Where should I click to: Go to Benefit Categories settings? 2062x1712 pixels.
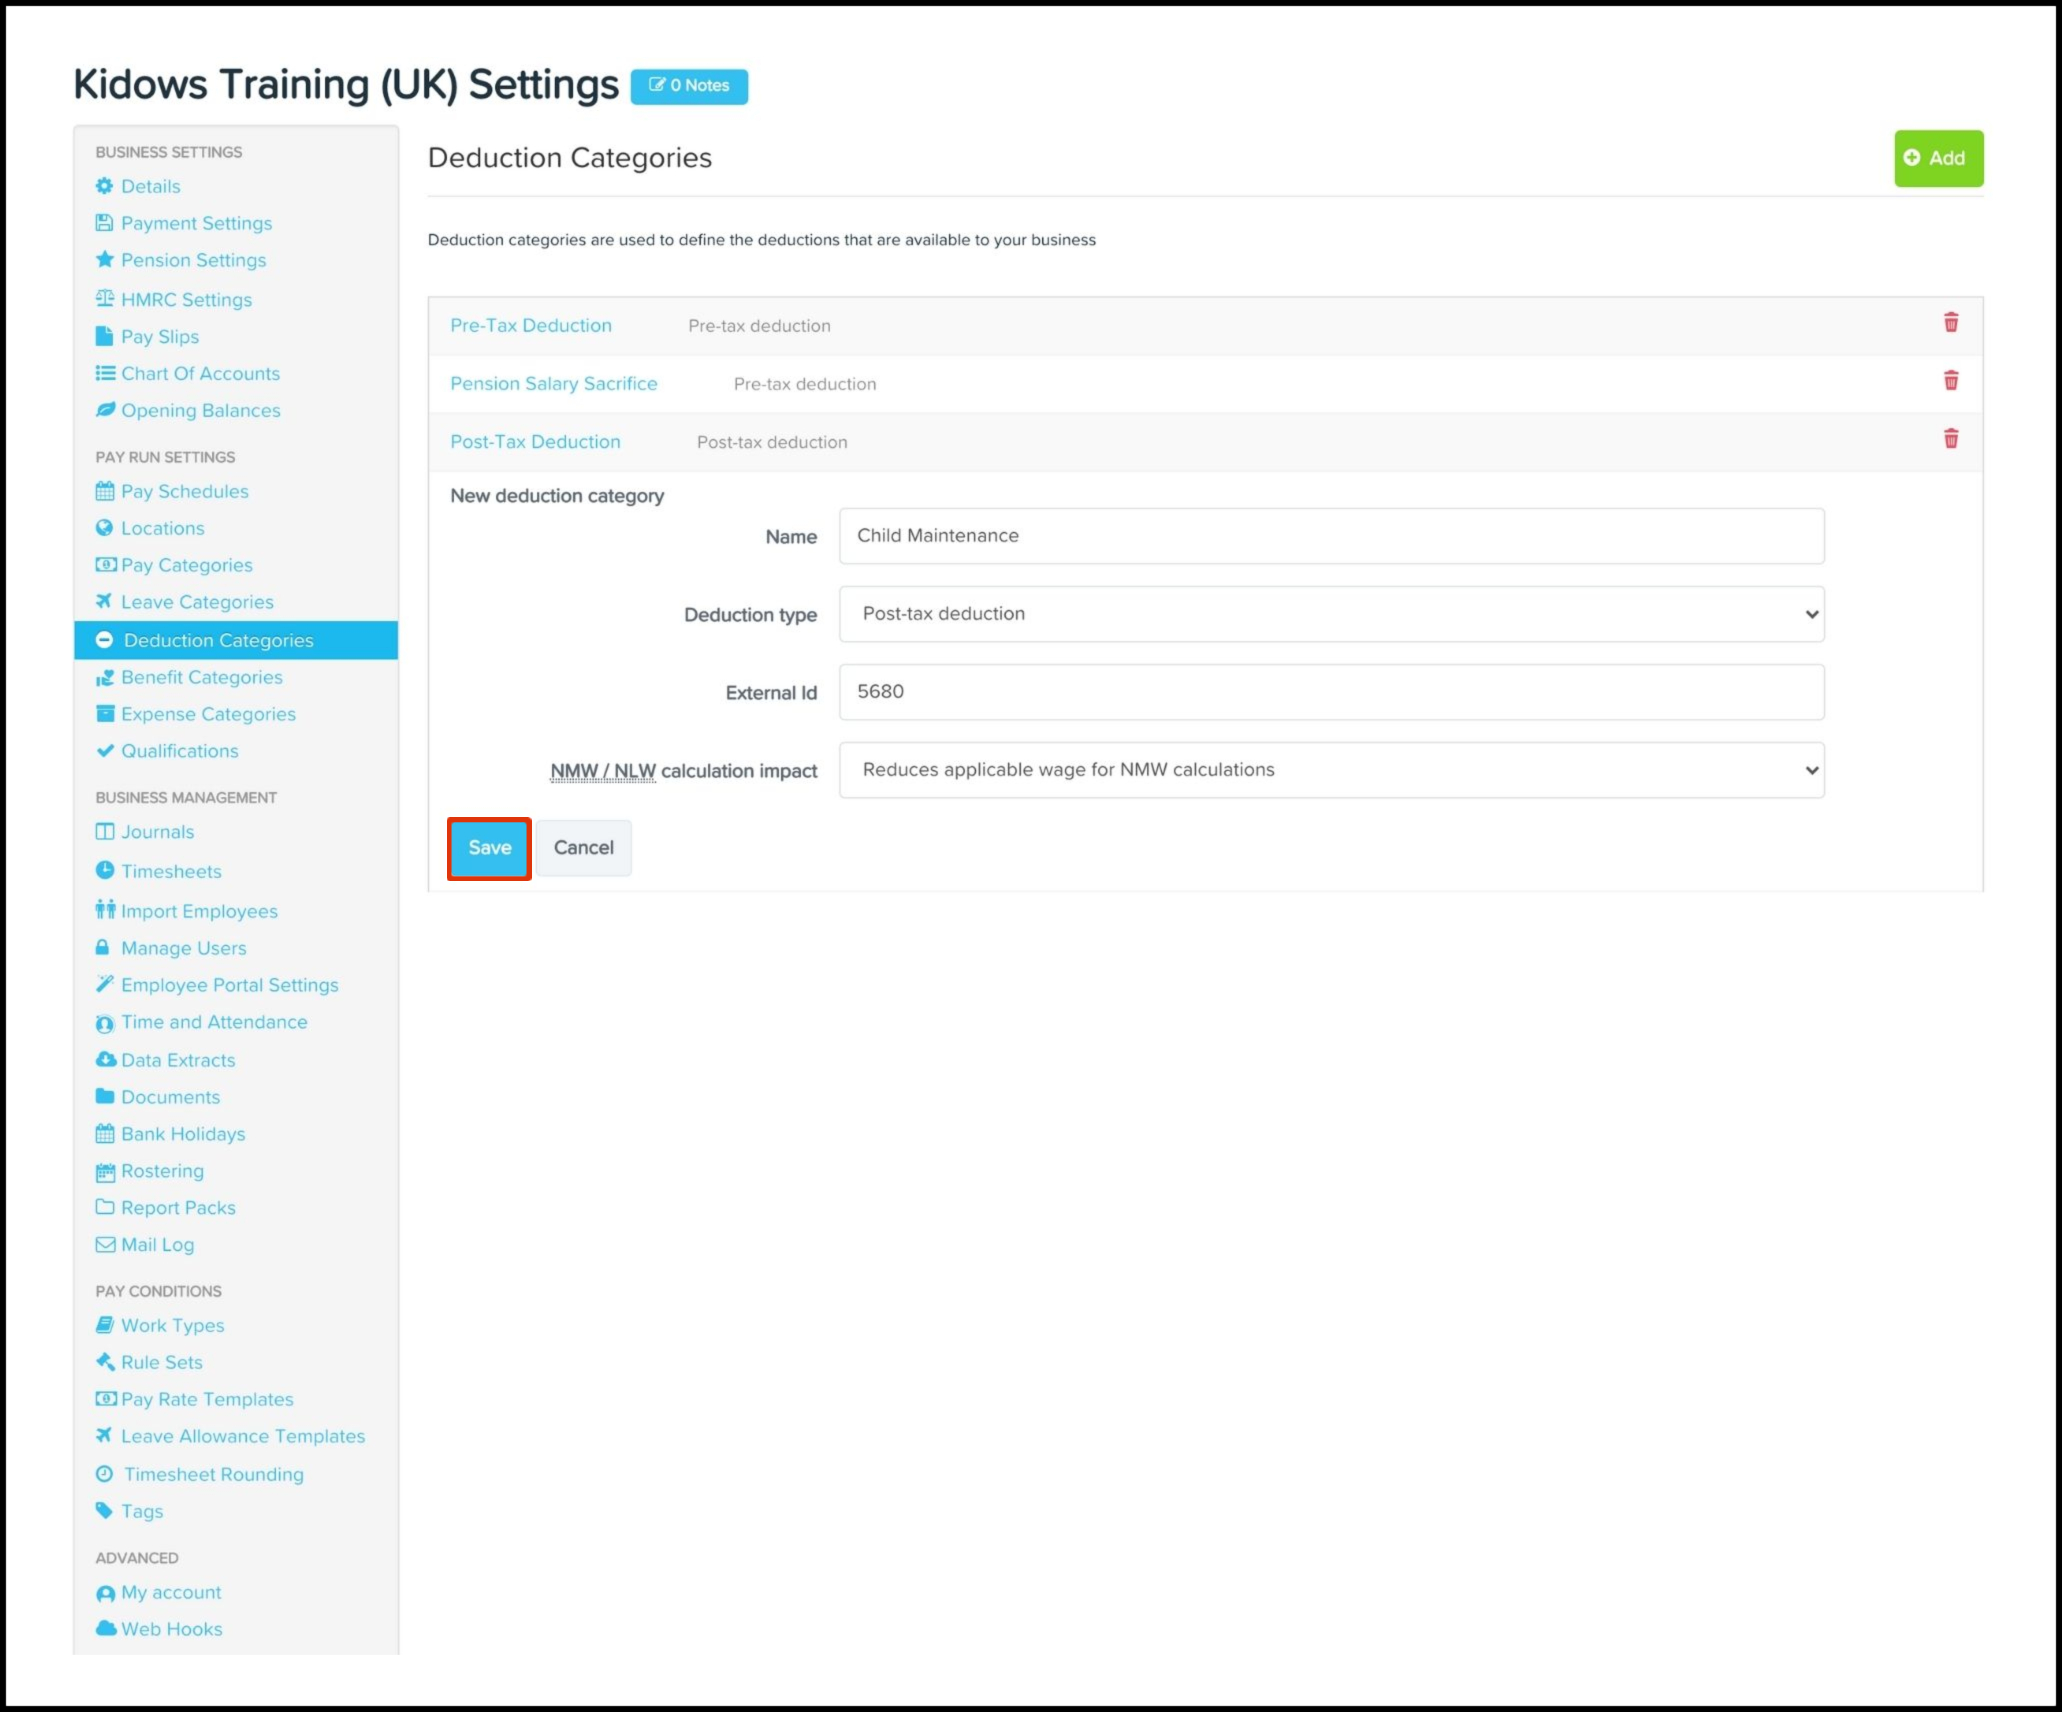tap(201, 677)
